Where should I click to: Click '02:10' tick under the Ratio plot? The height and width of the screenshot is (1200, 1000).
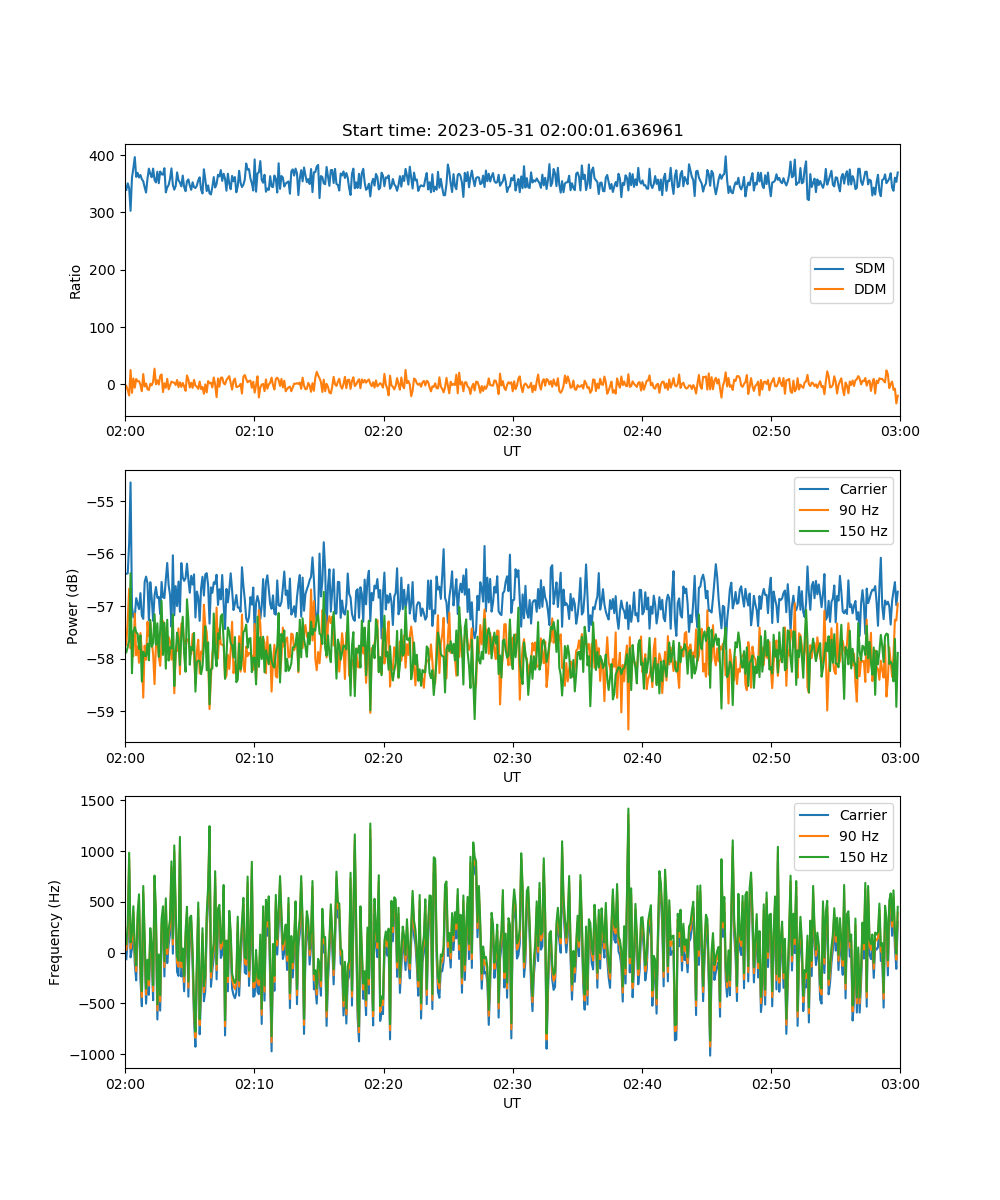pyautogui.click(x=254, y=431)
